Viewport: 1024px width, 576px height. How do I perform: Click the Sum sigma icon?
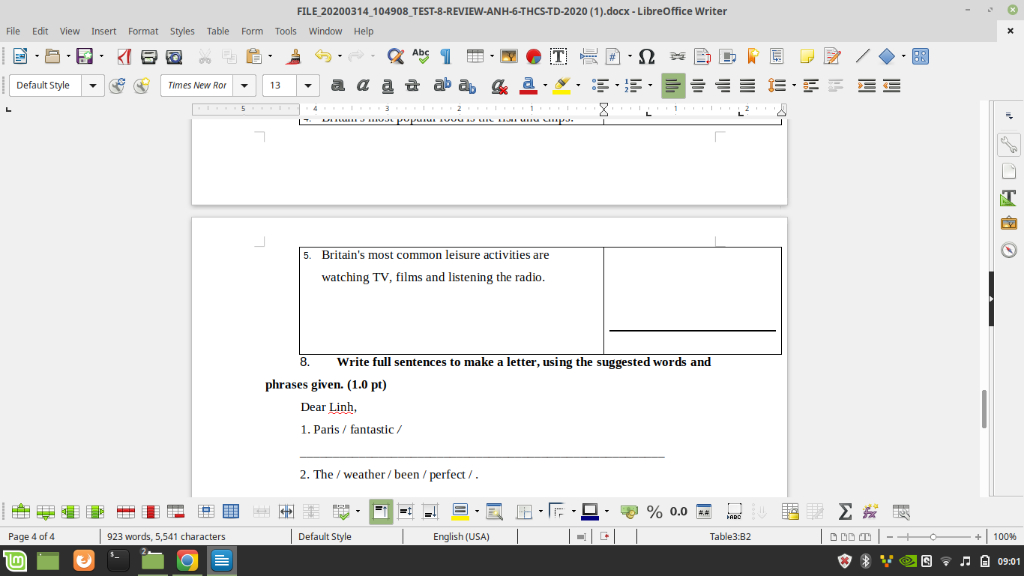pyautogui.click(x=845, y=512)
